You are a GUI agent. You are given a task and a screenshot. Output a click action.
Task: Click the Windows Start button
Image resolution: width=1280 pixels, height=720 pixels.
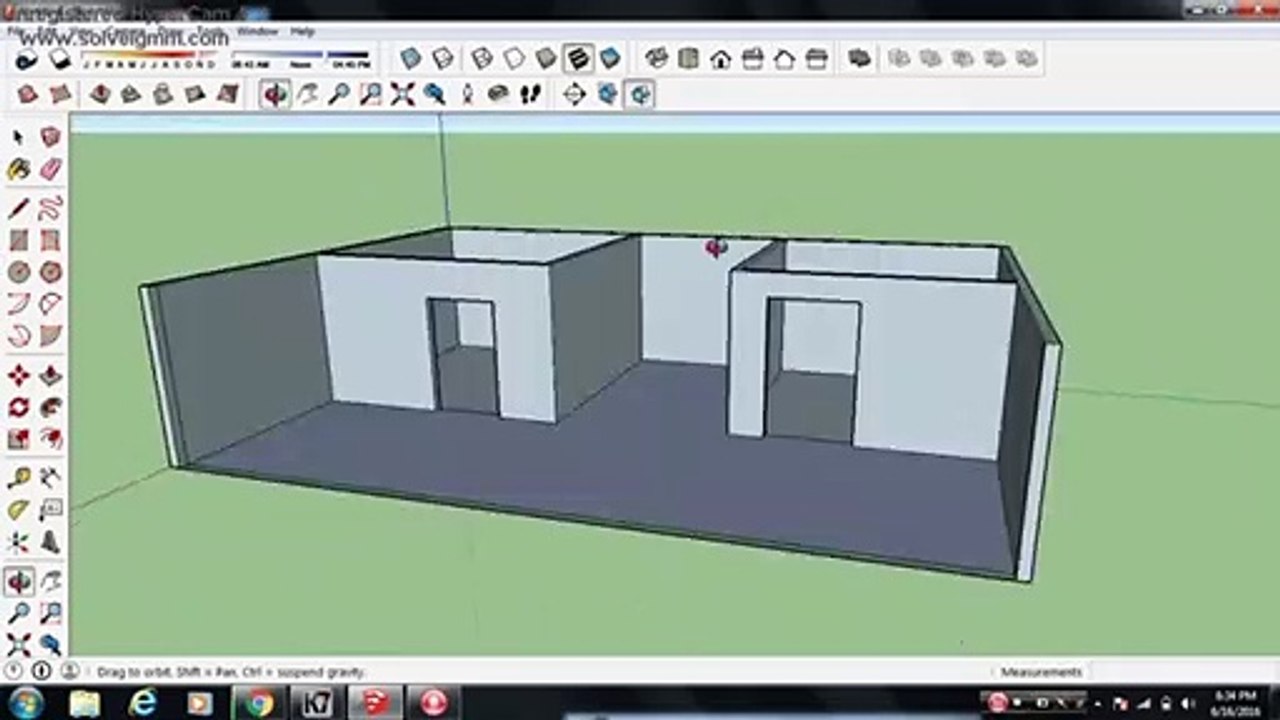[26, 703]
